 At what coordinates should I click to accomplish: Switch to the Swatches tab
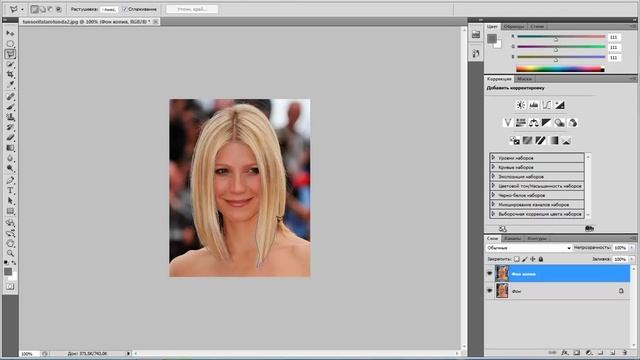pyautogui.click(x=513, y=27)
